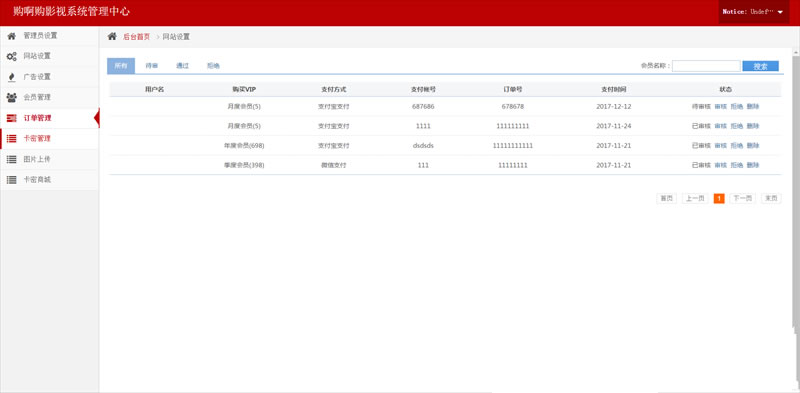Select the 拒绝 filter tab
The height and width of the screenshot is (393, 800).
point(213,66)
